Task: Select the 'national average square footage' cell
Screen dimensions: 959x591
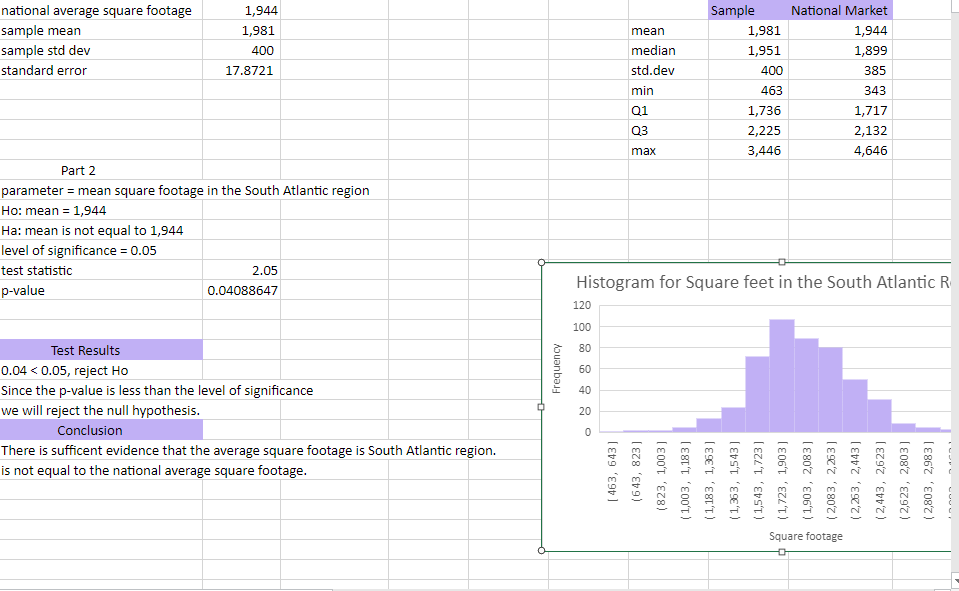Action: click(101, 10)
